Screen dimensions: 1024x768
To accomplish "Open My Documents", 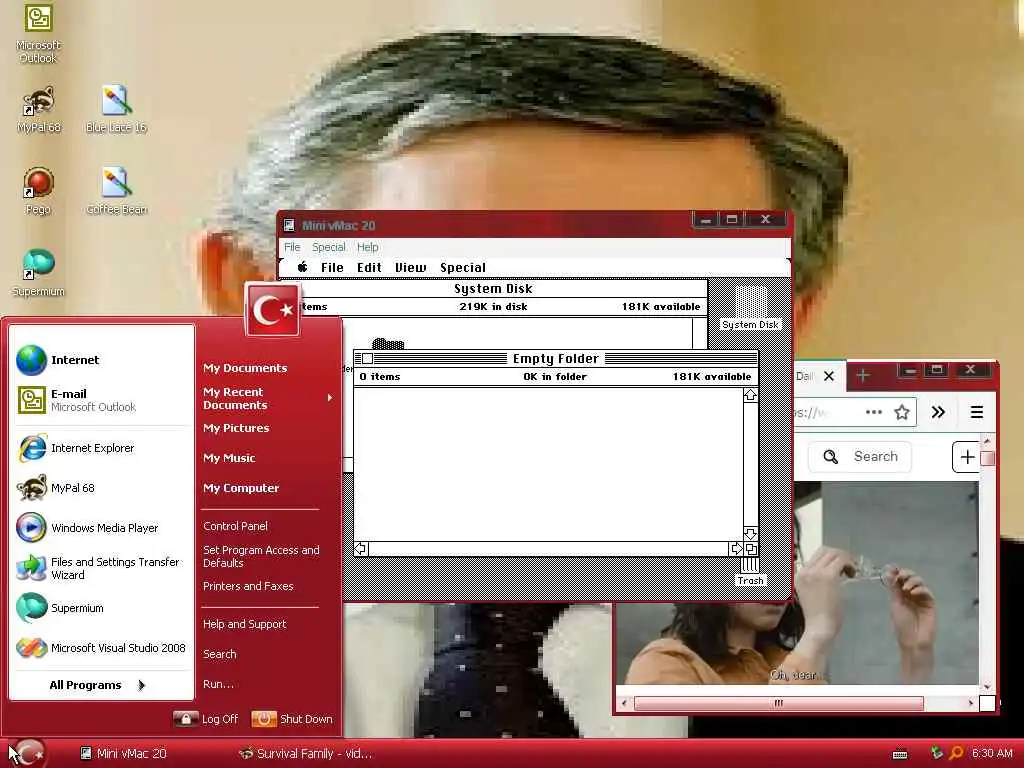I will (245, 368).
